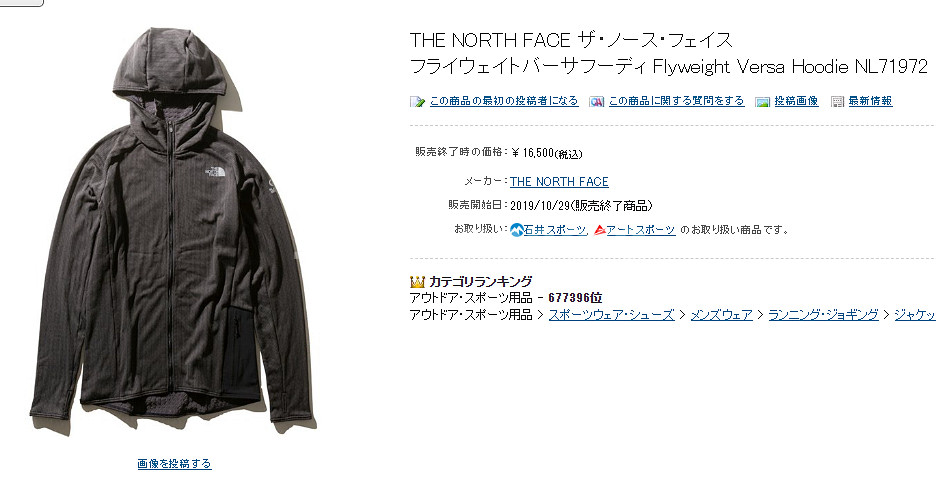Open the この商品の最初の投稿者になる link
This screenshot has height=485, width=936.
[504, 101]
